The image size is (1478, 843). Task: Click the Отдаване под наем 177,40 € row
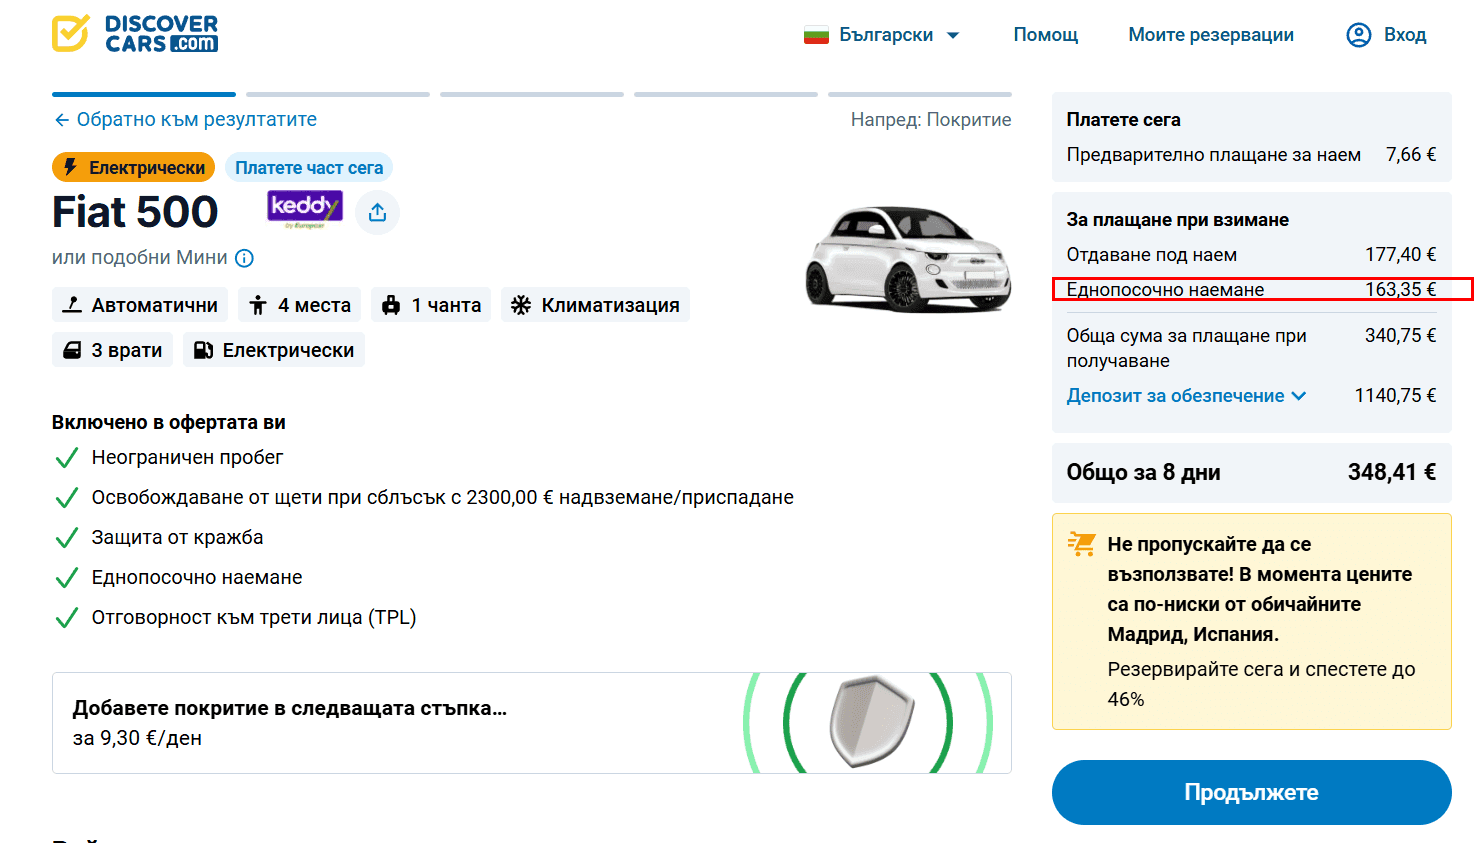[x=1252, y=254]
